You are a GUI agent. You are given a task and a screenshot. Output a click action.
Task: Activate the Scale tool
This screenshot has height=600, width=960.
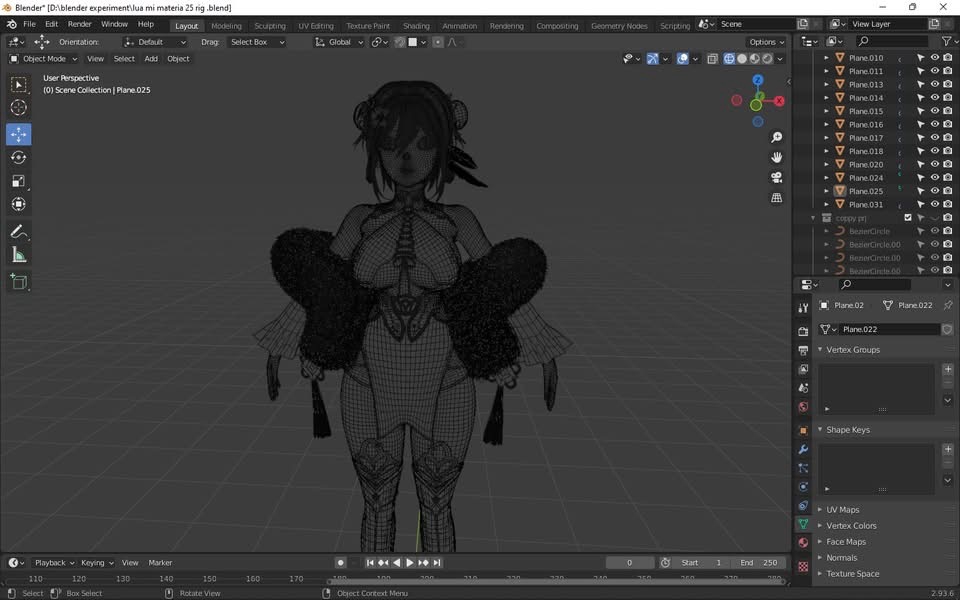(x=18, y=181)
